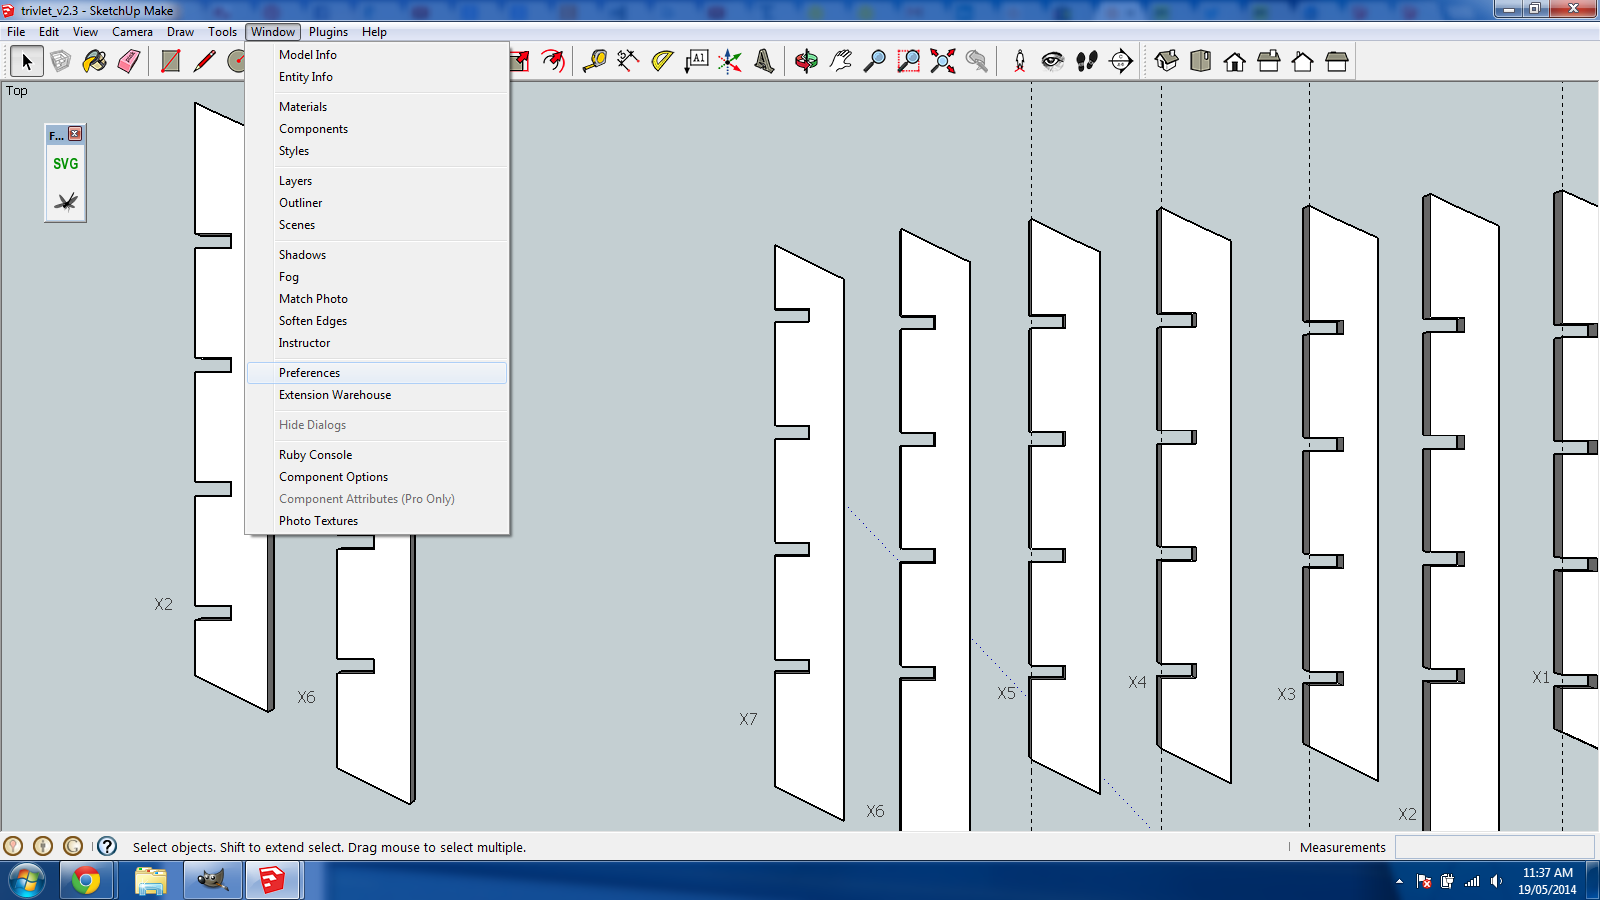Click the Make Component tool icon
This screenshot has height=900, width=1600.
[x=61, y=62]
